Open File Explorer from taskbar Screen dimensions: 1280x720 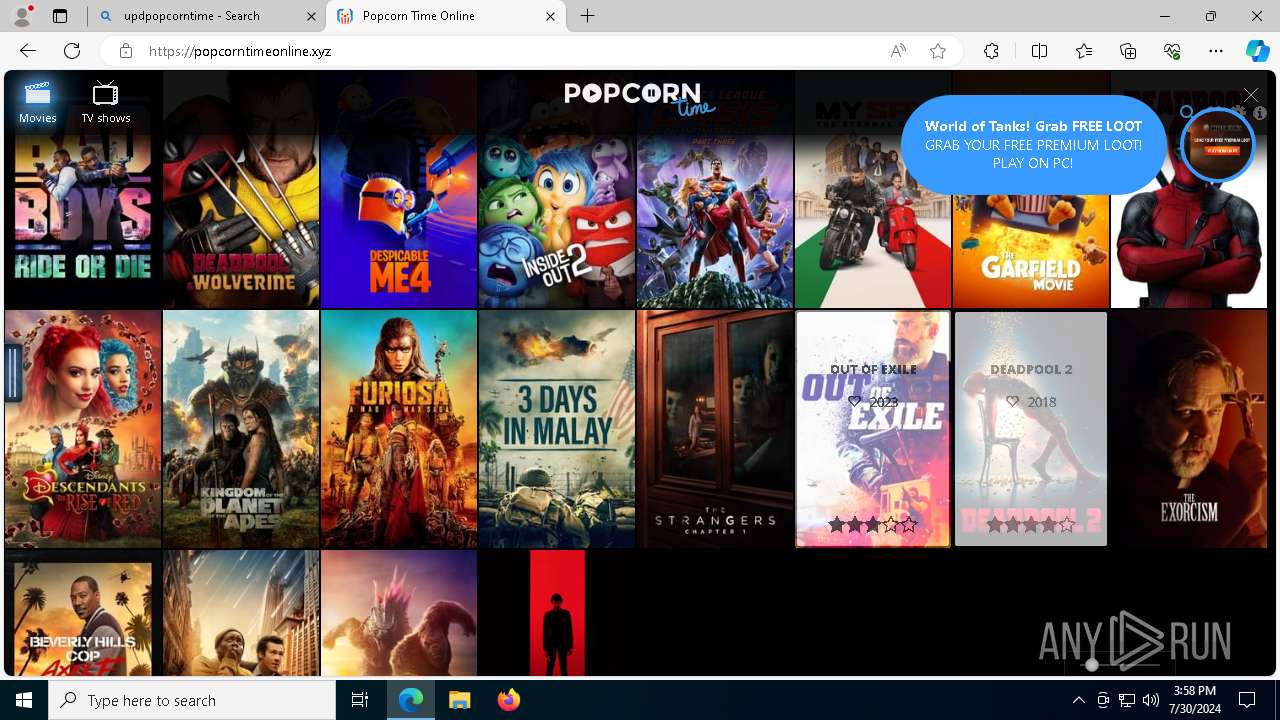point(459,700)
